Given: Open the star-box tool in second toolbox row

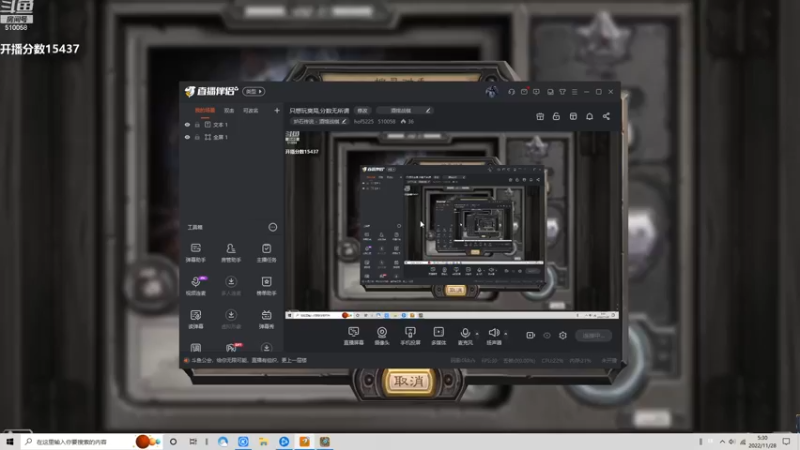Looking at the screenshot, I should tap(266, 286).
